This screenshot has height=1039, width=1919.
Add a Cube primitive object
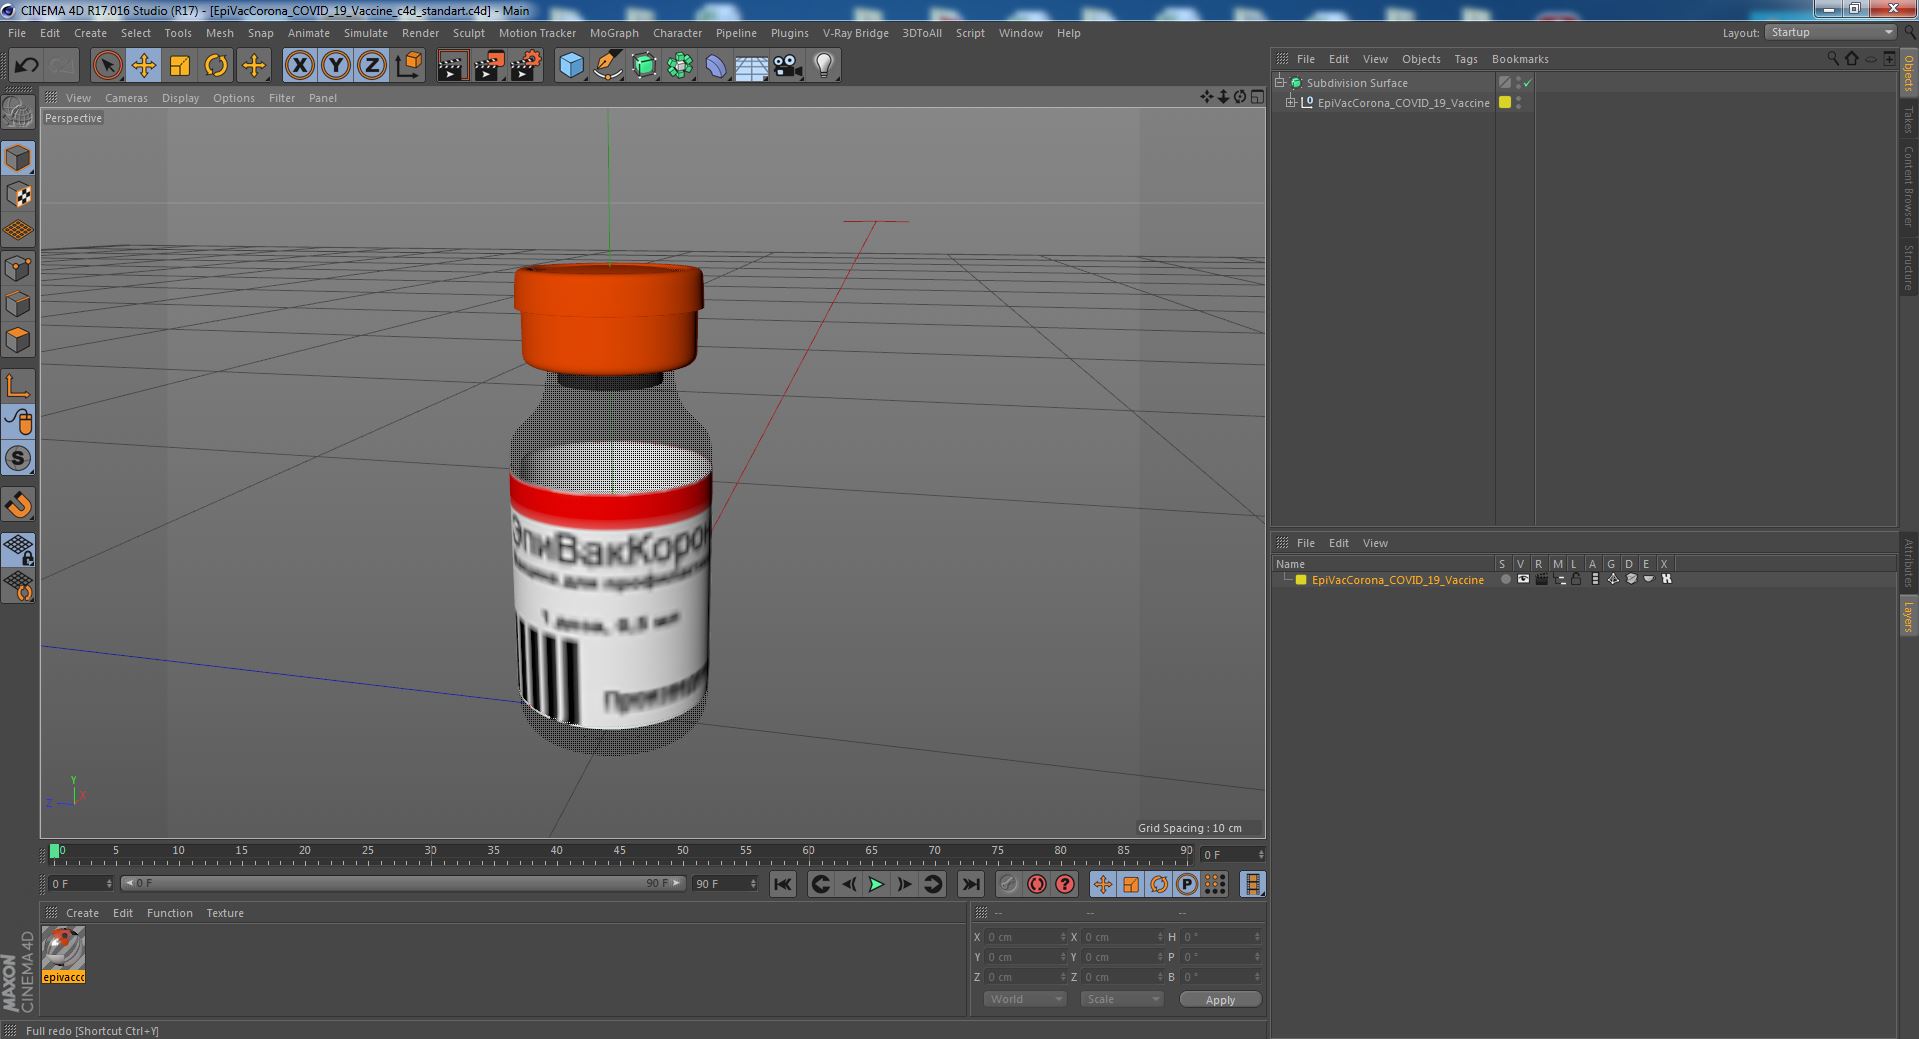(571, 66)
